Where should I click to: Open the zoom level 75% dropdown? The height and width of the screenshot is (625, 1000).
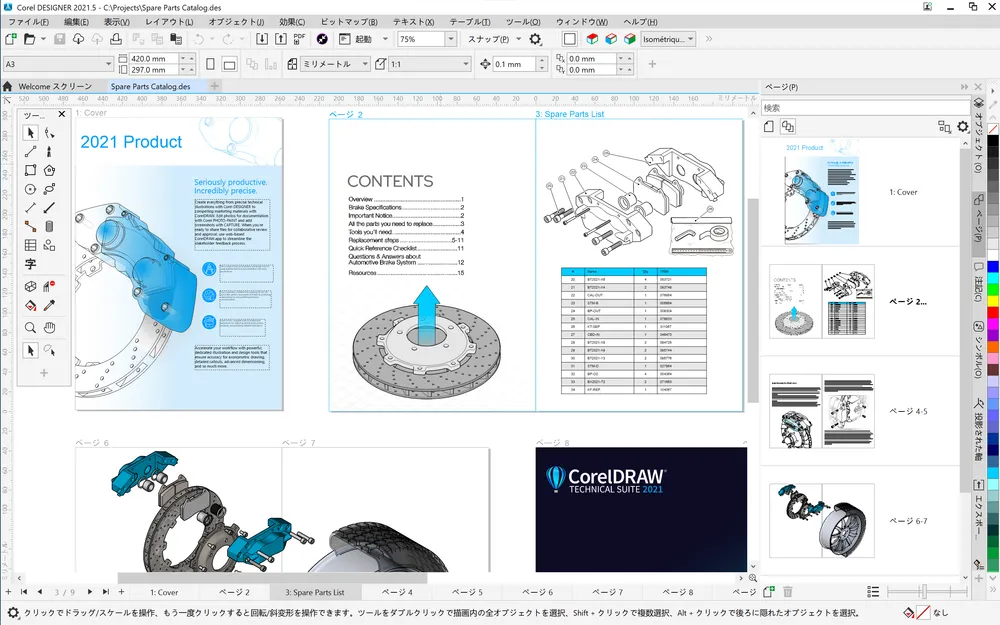451,39
